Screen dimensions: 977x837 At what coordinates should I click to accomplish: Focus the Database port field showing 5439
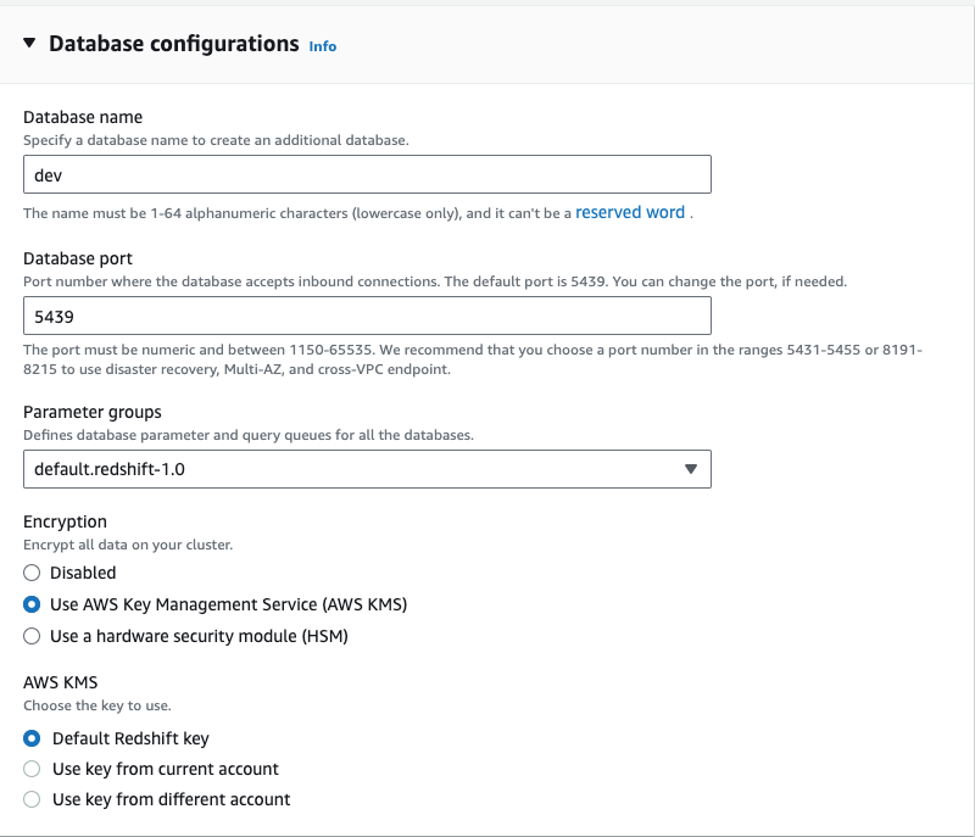[x=367, y=316]
